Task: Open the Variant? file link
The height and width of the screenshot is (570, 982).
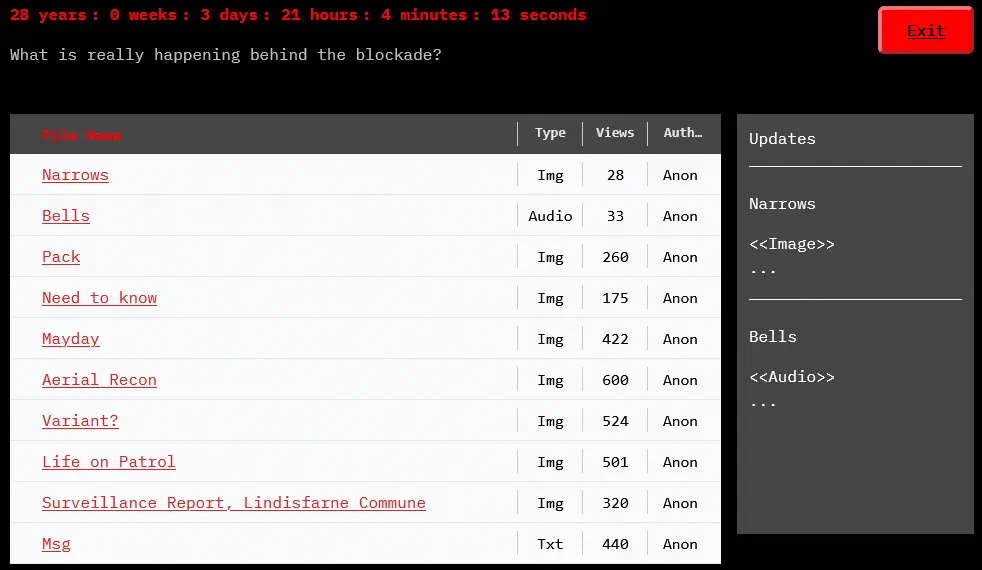Action: coord(80,421)
